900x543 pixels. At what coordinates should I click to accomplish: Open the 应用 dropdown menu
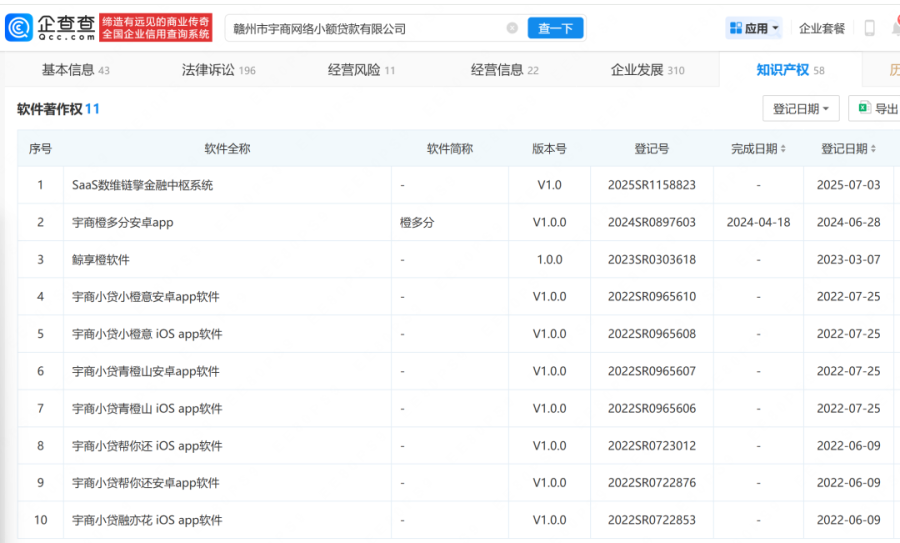coord(754,28)
